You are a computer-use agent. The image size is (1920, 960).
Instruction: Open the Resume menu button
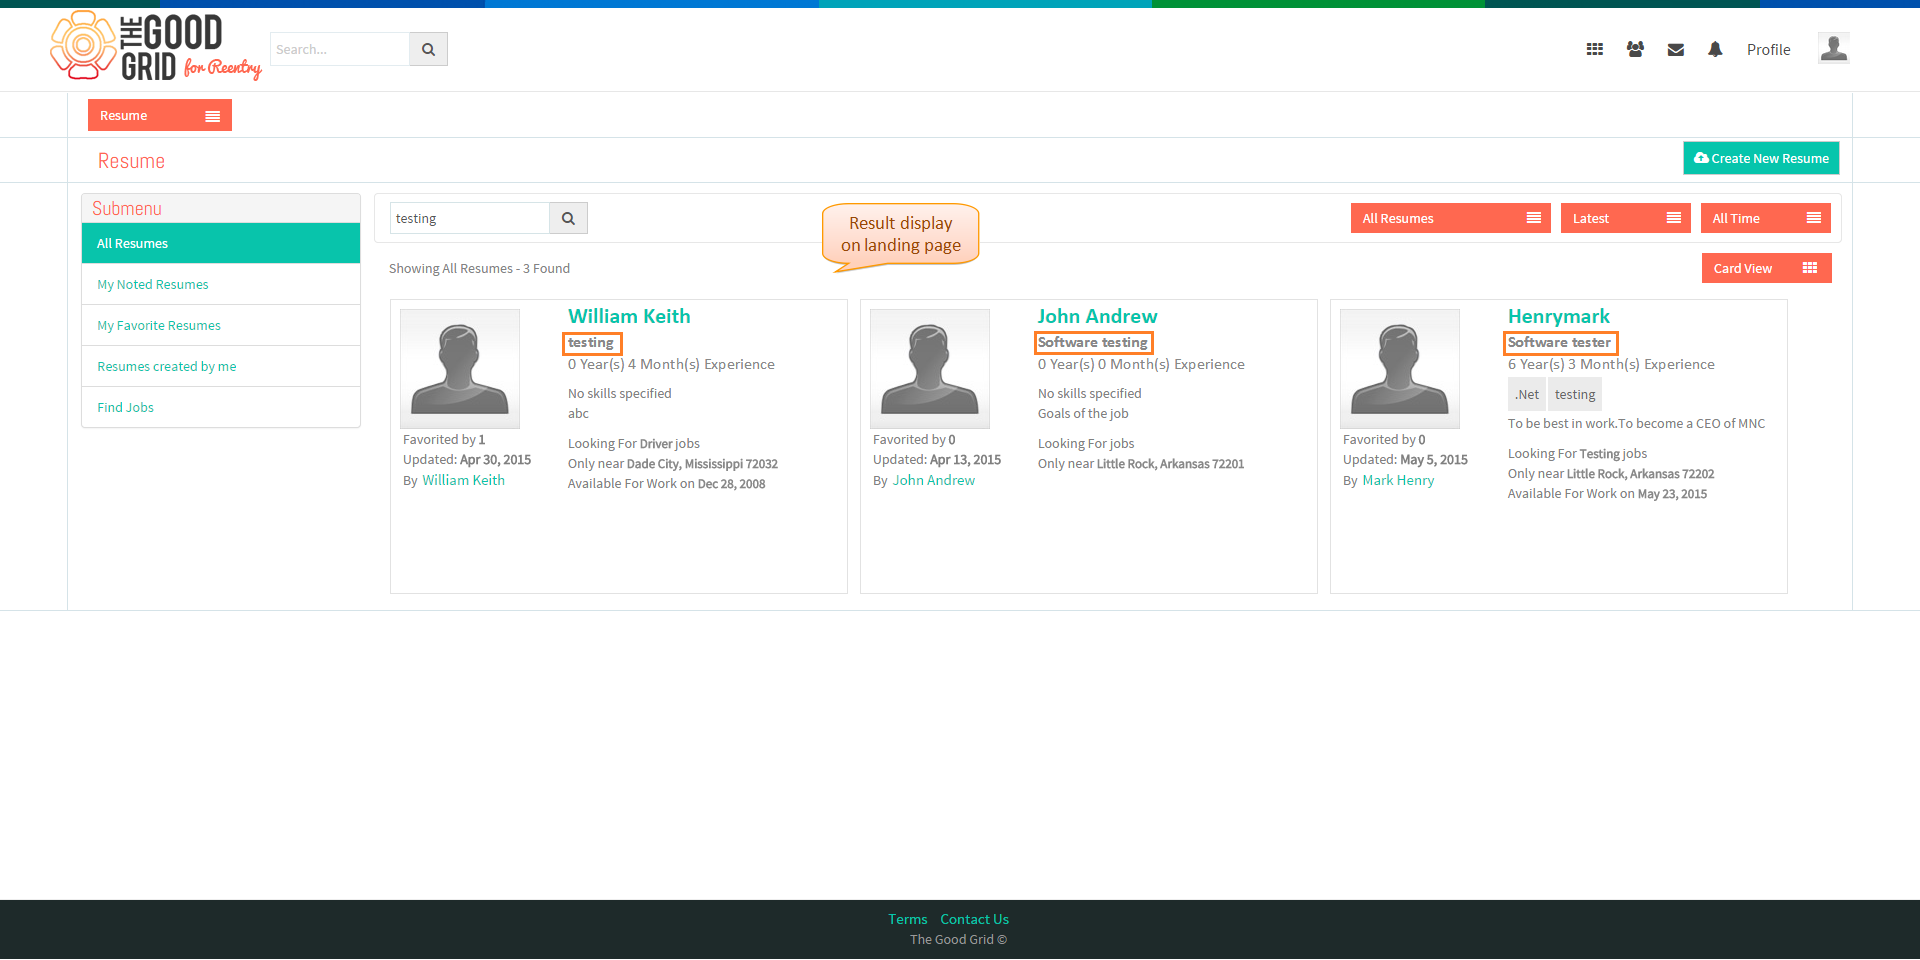tap(160, 115)
